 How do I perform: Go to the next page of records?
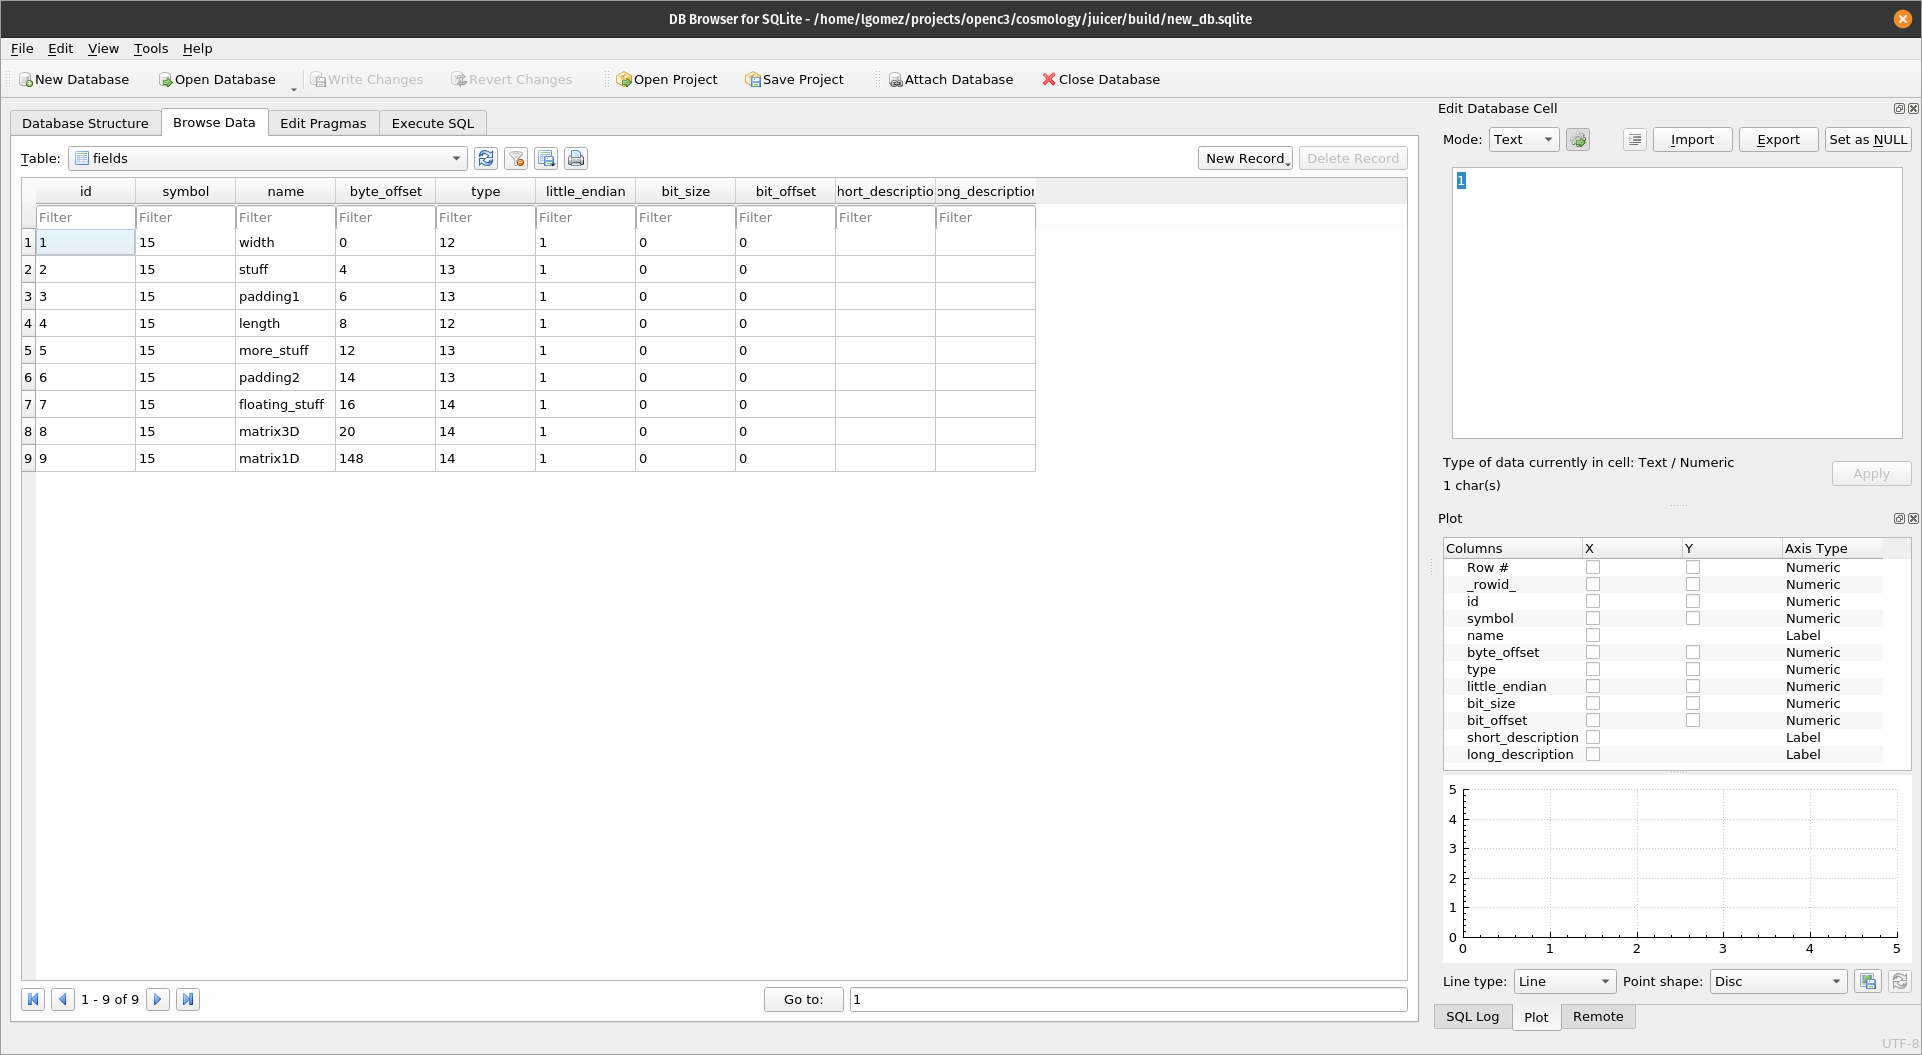[158, 999]
